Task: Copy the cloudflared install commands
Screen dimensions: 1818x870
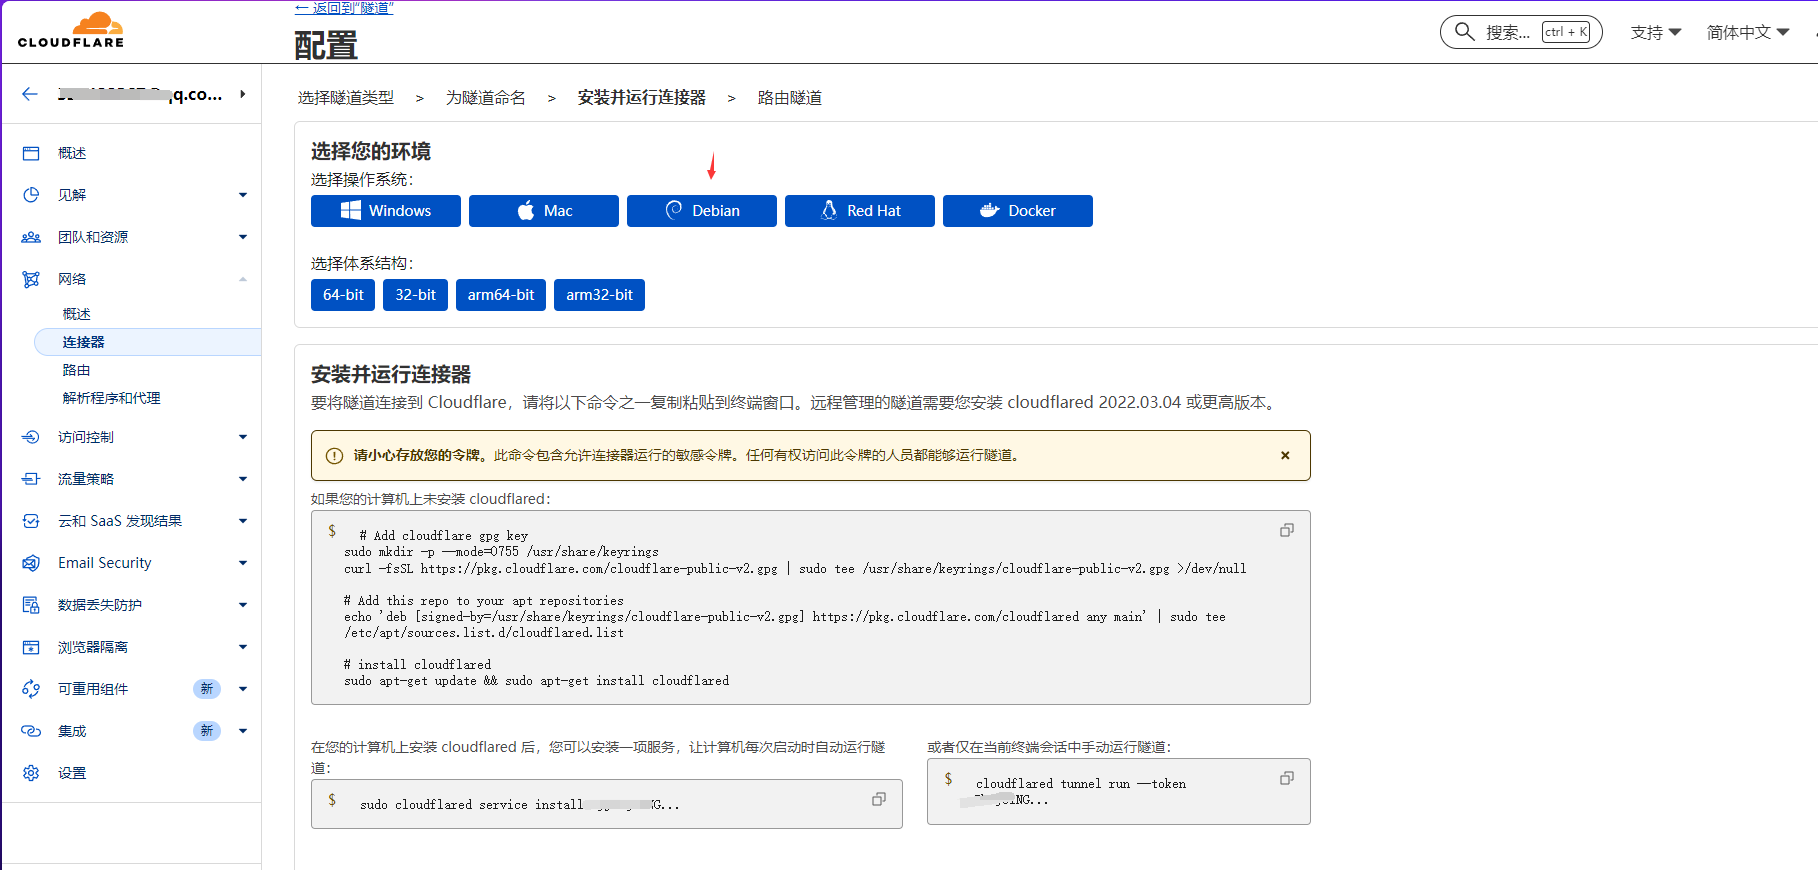Action: [x=1286, y=530]
